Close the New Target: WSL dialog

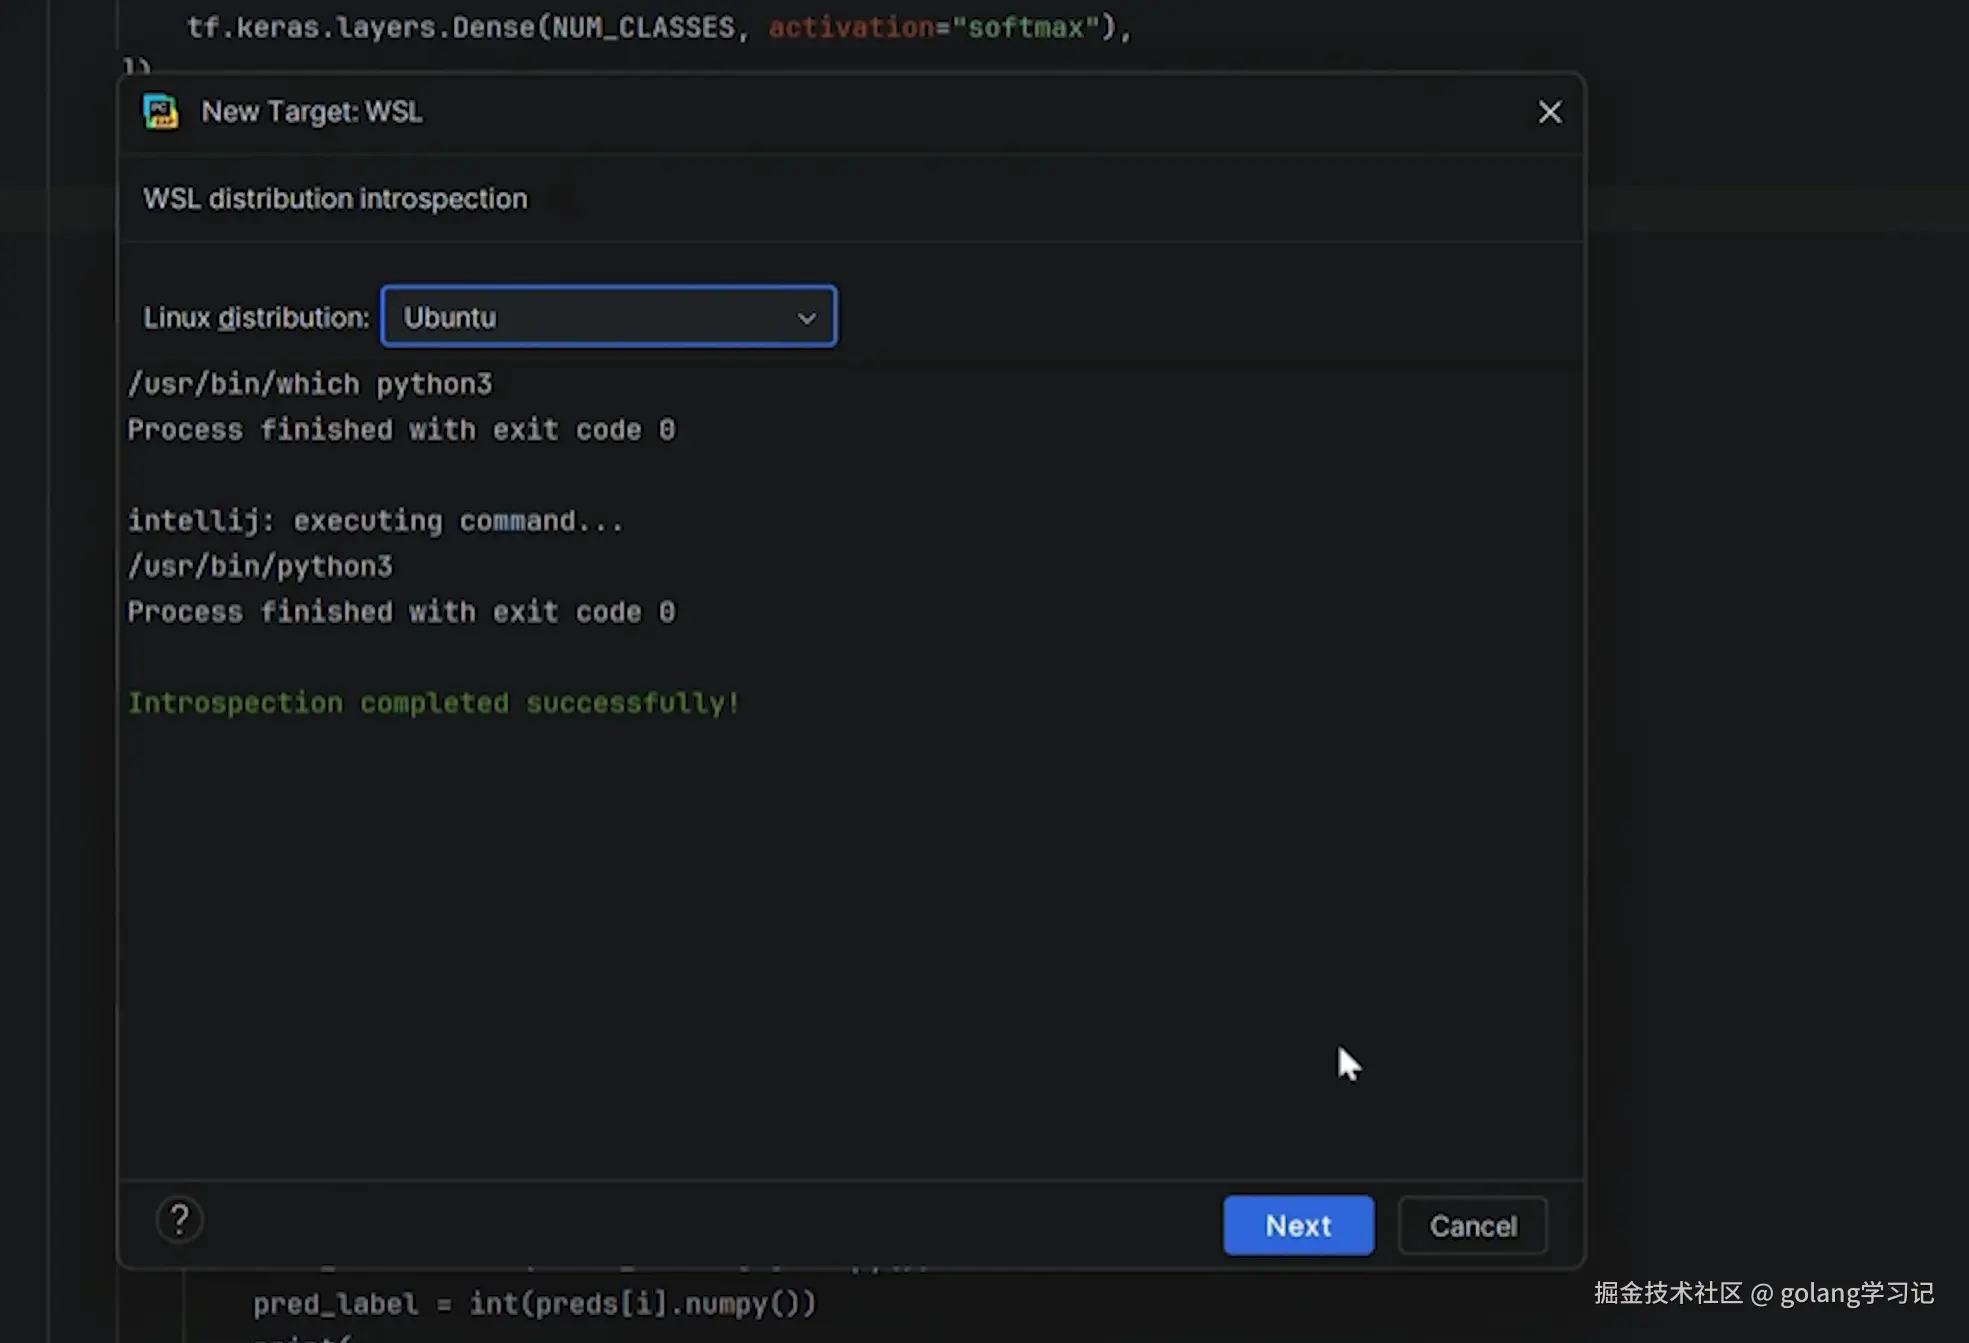(x=1549, y=112)
